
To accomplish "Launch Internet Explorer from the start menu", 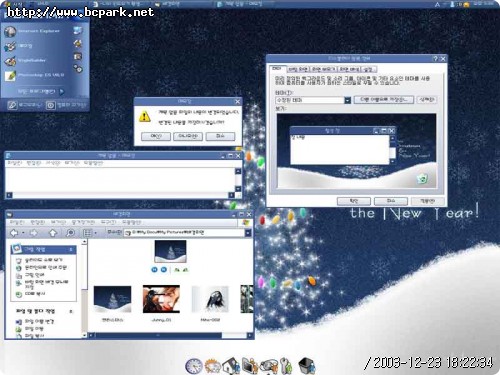I will tap(32, 31).
